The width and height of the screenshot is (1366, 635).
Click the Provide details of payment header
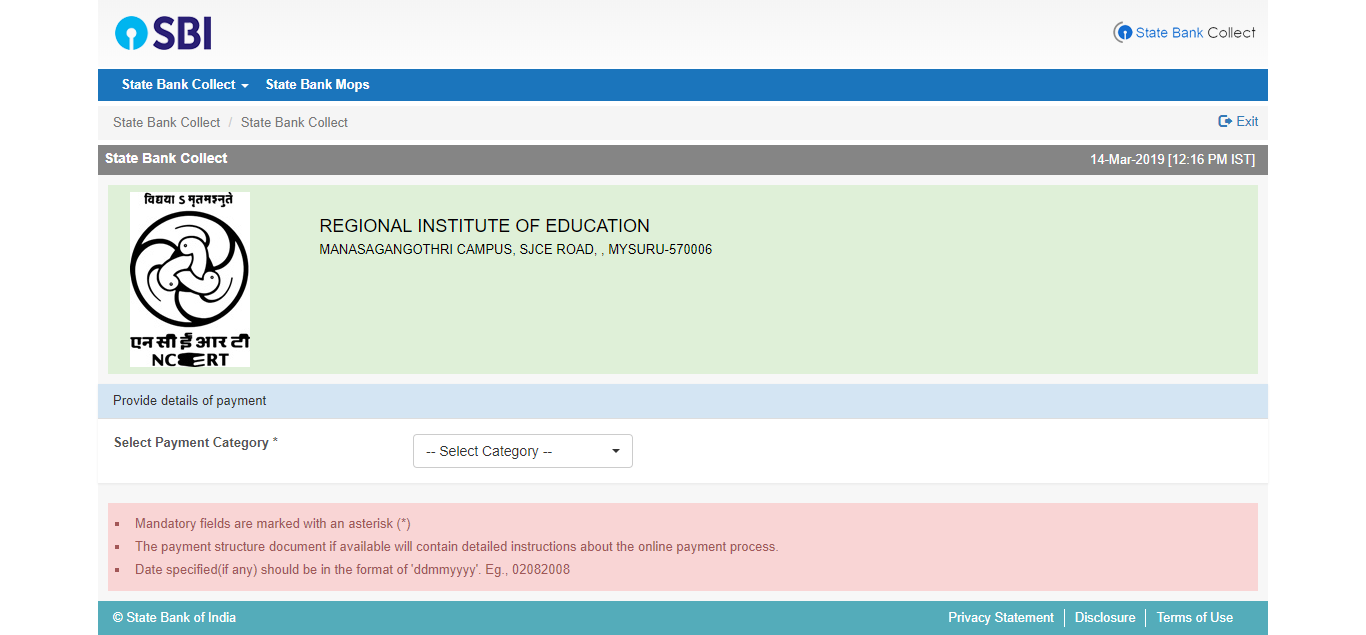[x=190, y=401]
